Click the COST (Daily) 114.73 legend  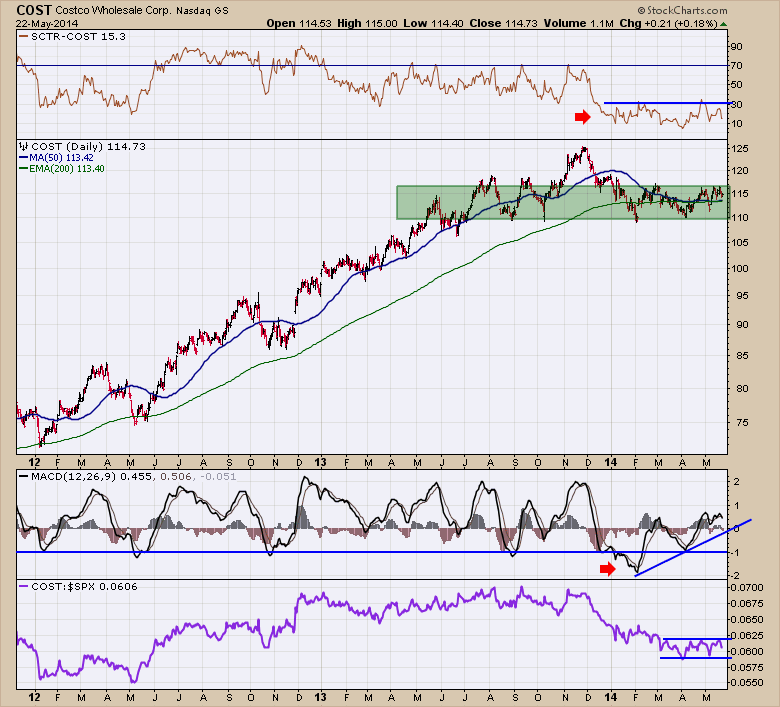point(89,146)
